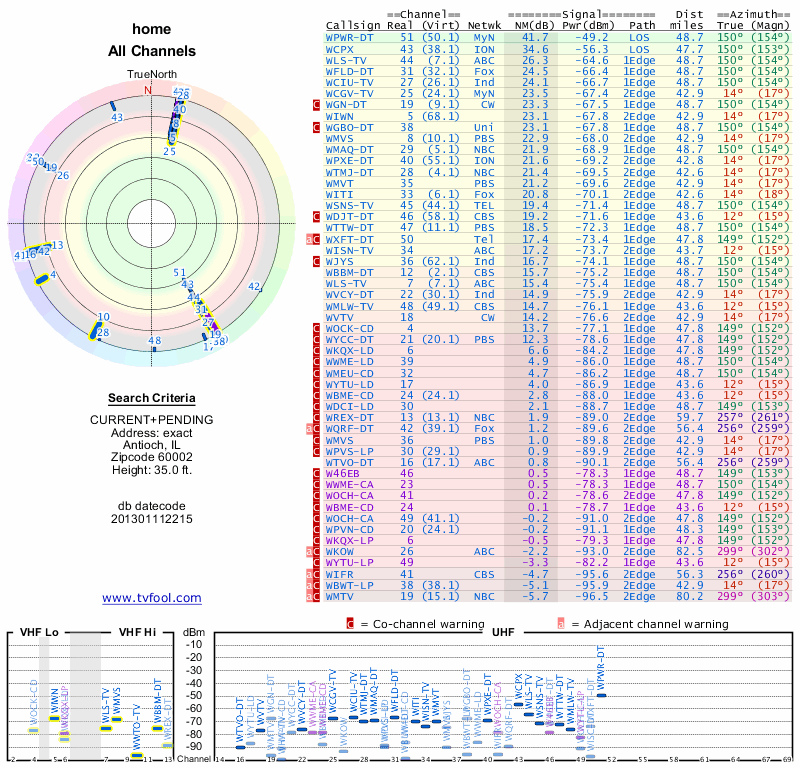Click the co-channel warning icon beside WMEU-CD
Screen dimensions: 800x768
[316, 374]
